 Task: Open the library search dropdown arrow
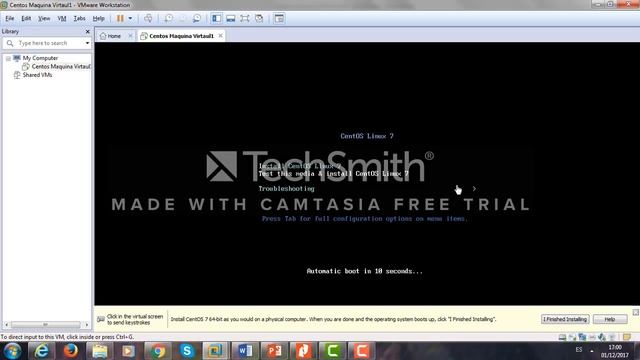pyautogui.click(x=87, y=43)
